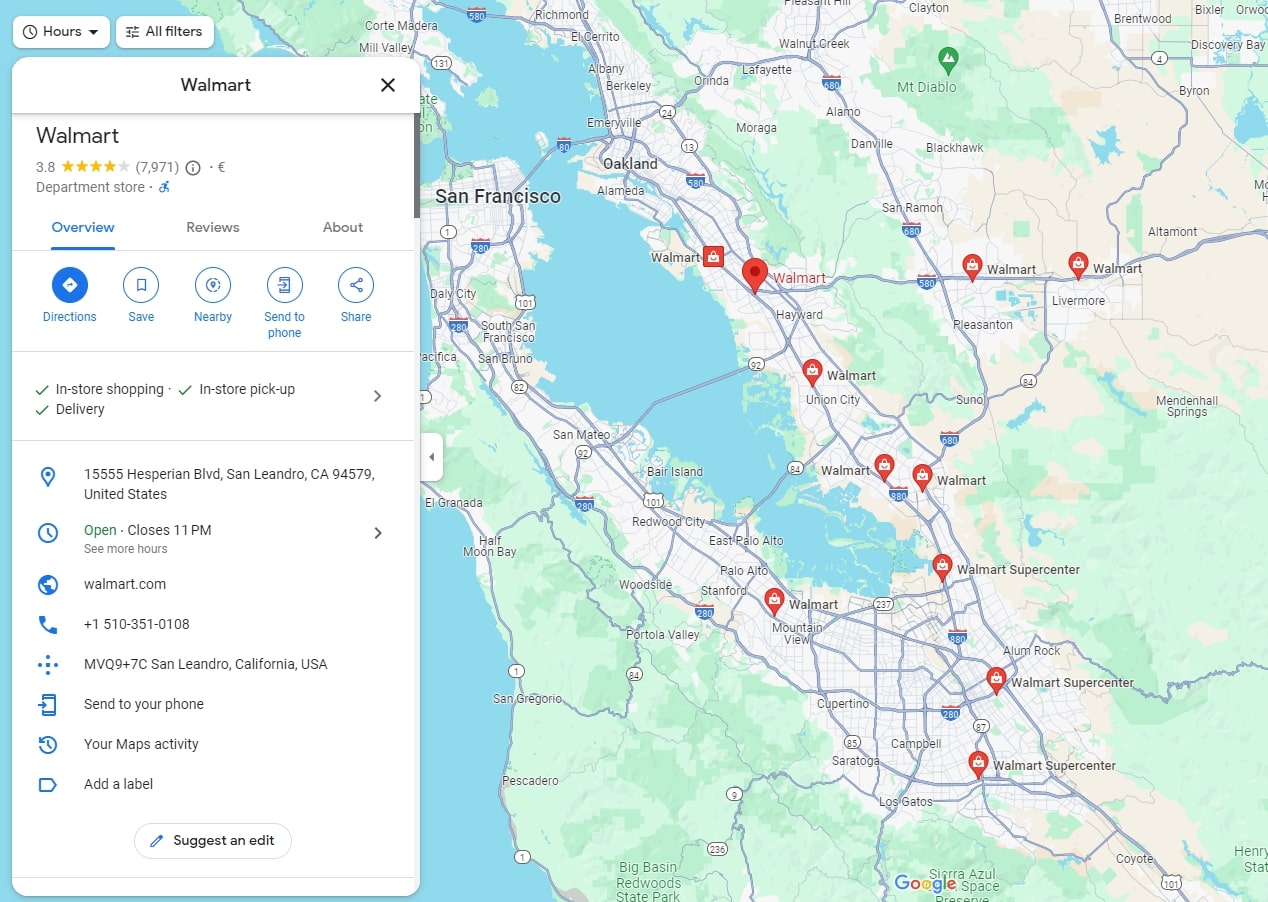The width and height of the screenshot is (1268, 902).
Task: Open the Hours filter dropdown
Action: [60, 31]
